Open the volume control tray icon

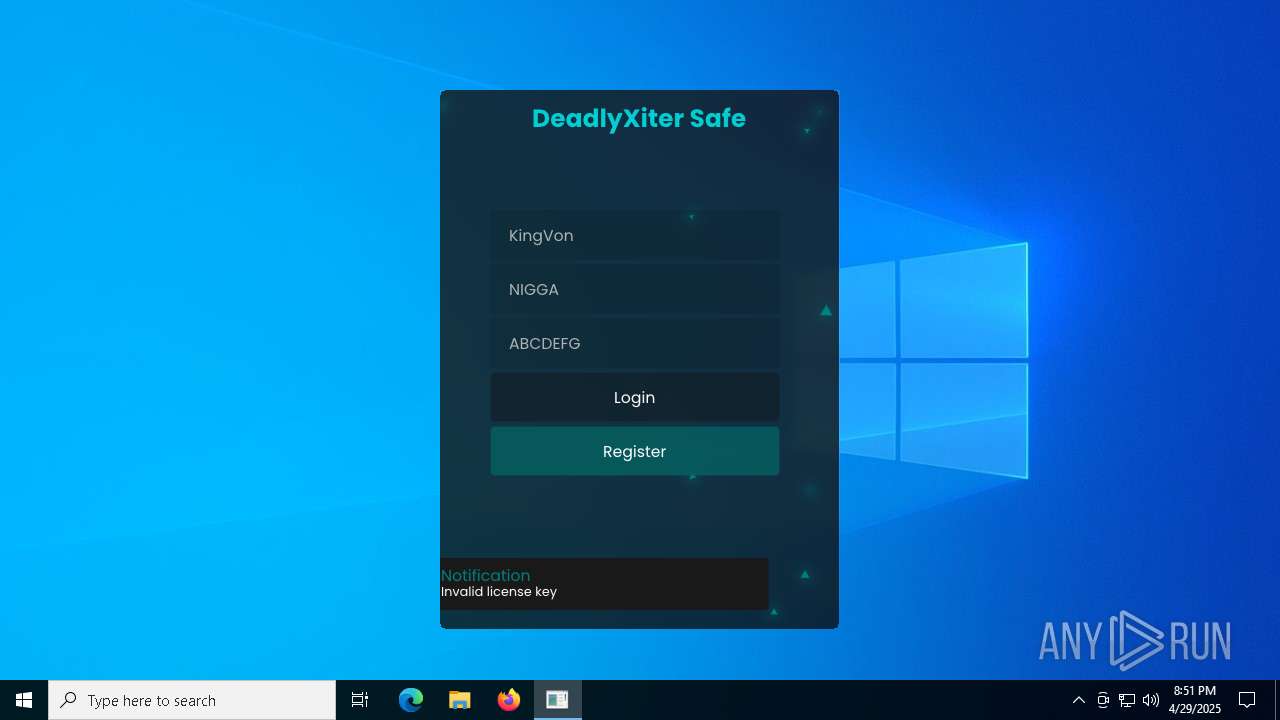pos(1151,700)
